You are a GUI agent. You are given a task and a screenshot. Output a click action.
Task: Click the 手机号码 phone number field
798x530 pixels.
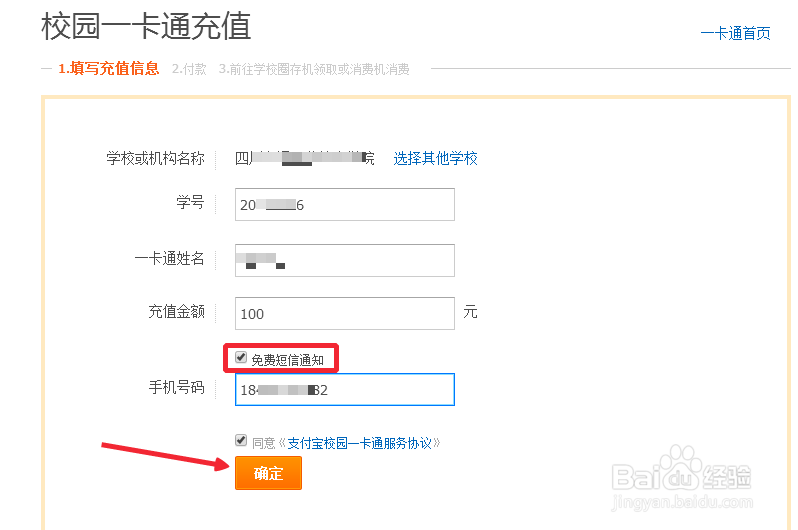click(345, 389)
